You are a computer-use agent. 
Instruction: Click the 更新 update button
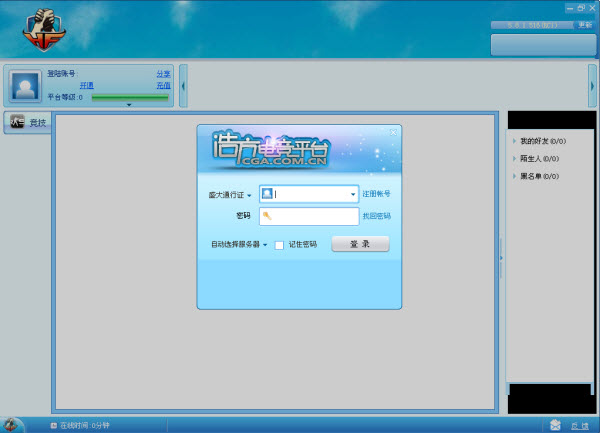585,25
